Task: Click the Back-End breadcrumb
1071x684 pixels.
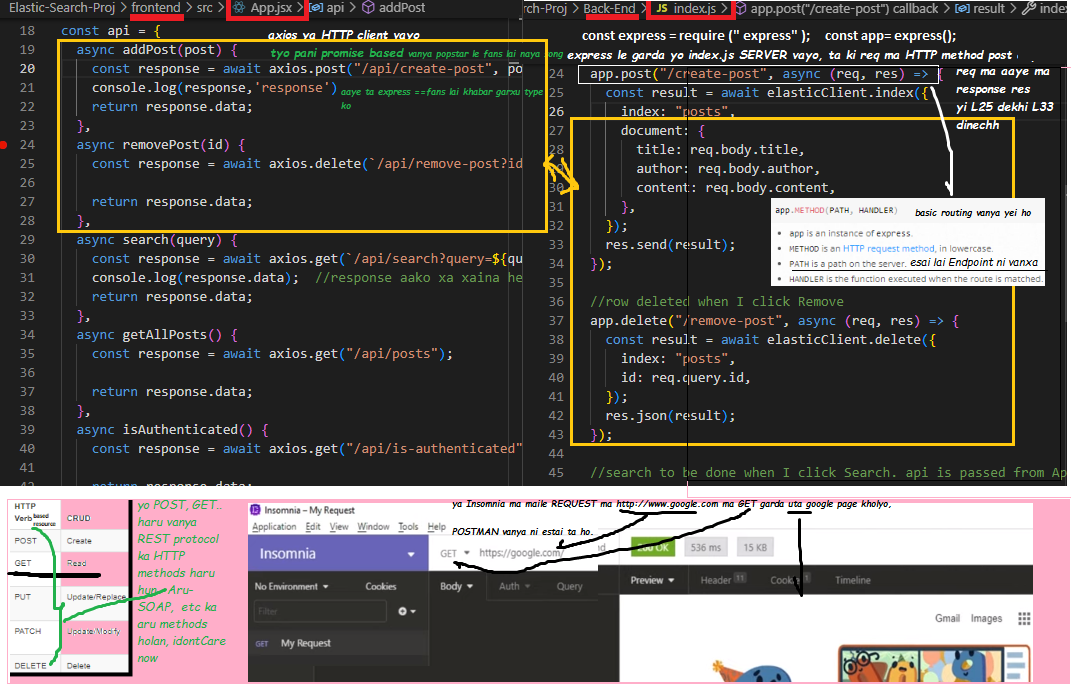Action: pyautogui.click(x=609, y=8)
